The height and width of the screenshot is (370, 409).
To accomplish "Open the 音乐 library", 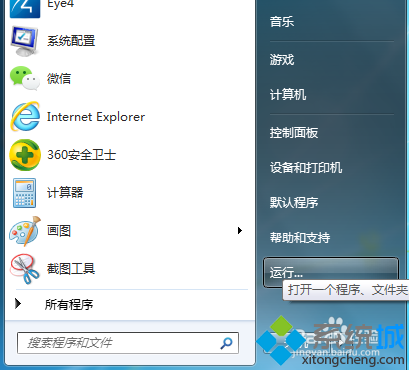I will pos(282,22).
